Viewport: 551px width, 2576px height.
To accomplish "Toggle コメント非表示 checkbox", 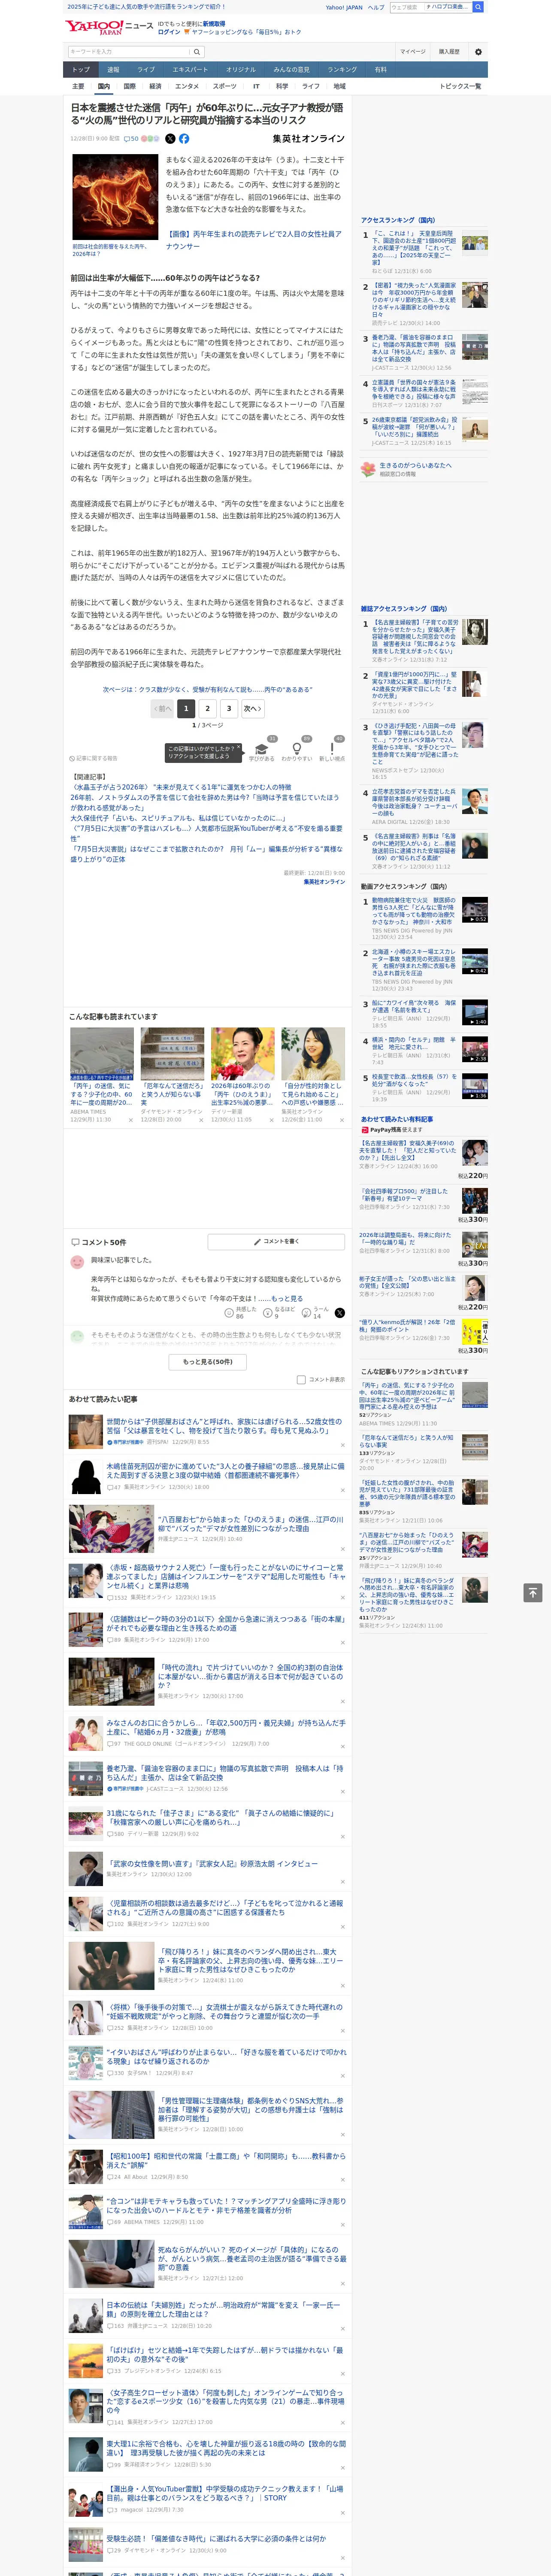I will point(301,1380).
